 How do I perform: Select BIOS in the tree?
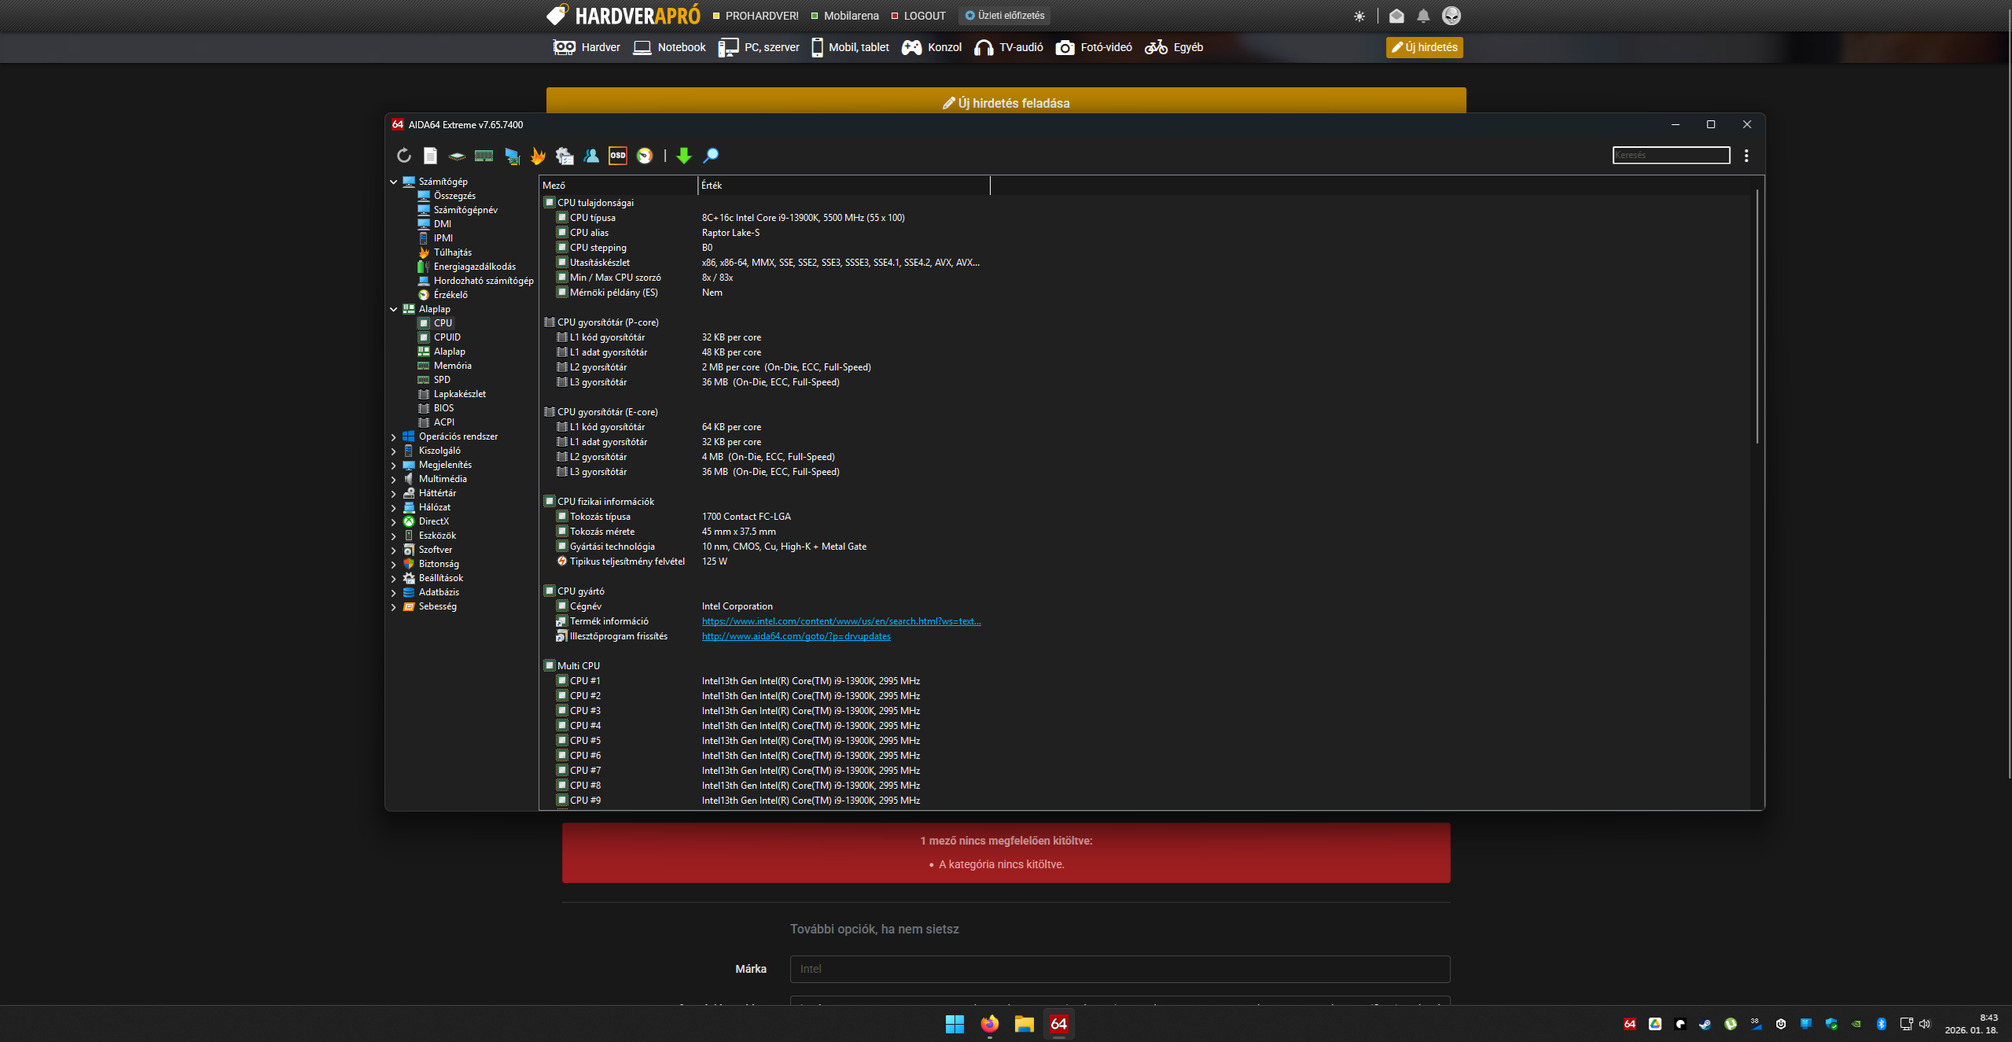(444, 408)
